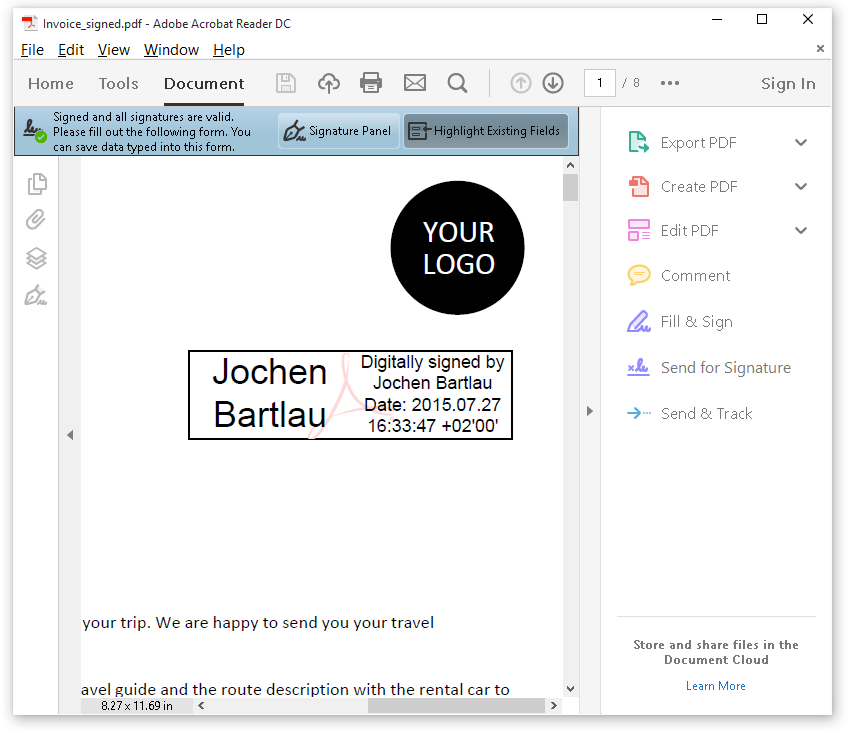Click the Export PDF icon
The height and width of the screenshot is (732, 850).
click(639, 142)
